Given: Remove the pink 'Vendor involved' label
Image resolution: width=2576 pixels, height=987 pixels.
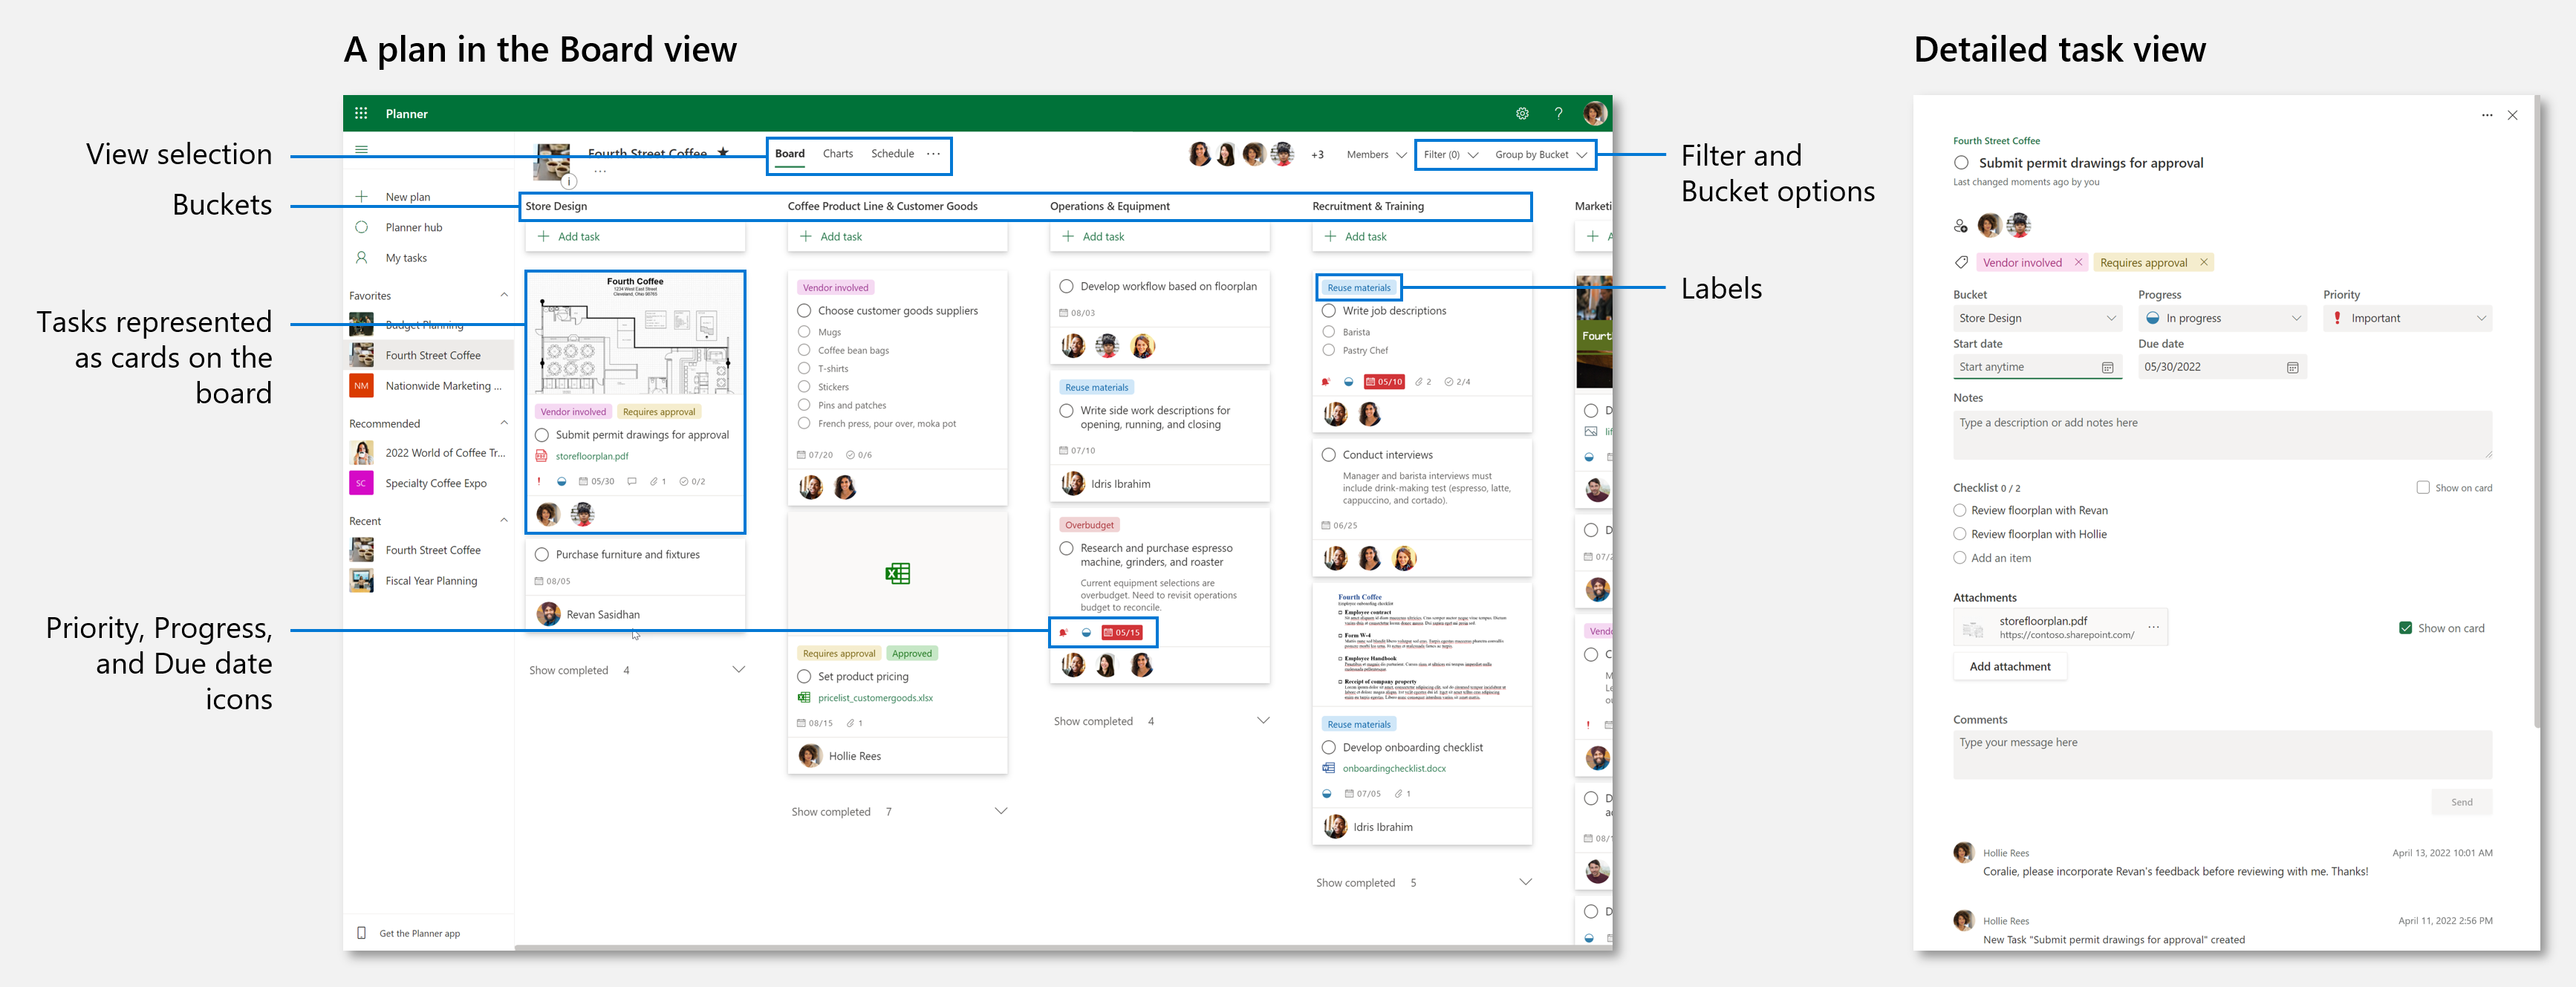Looking at the screenshot, I should [2078, 263].
